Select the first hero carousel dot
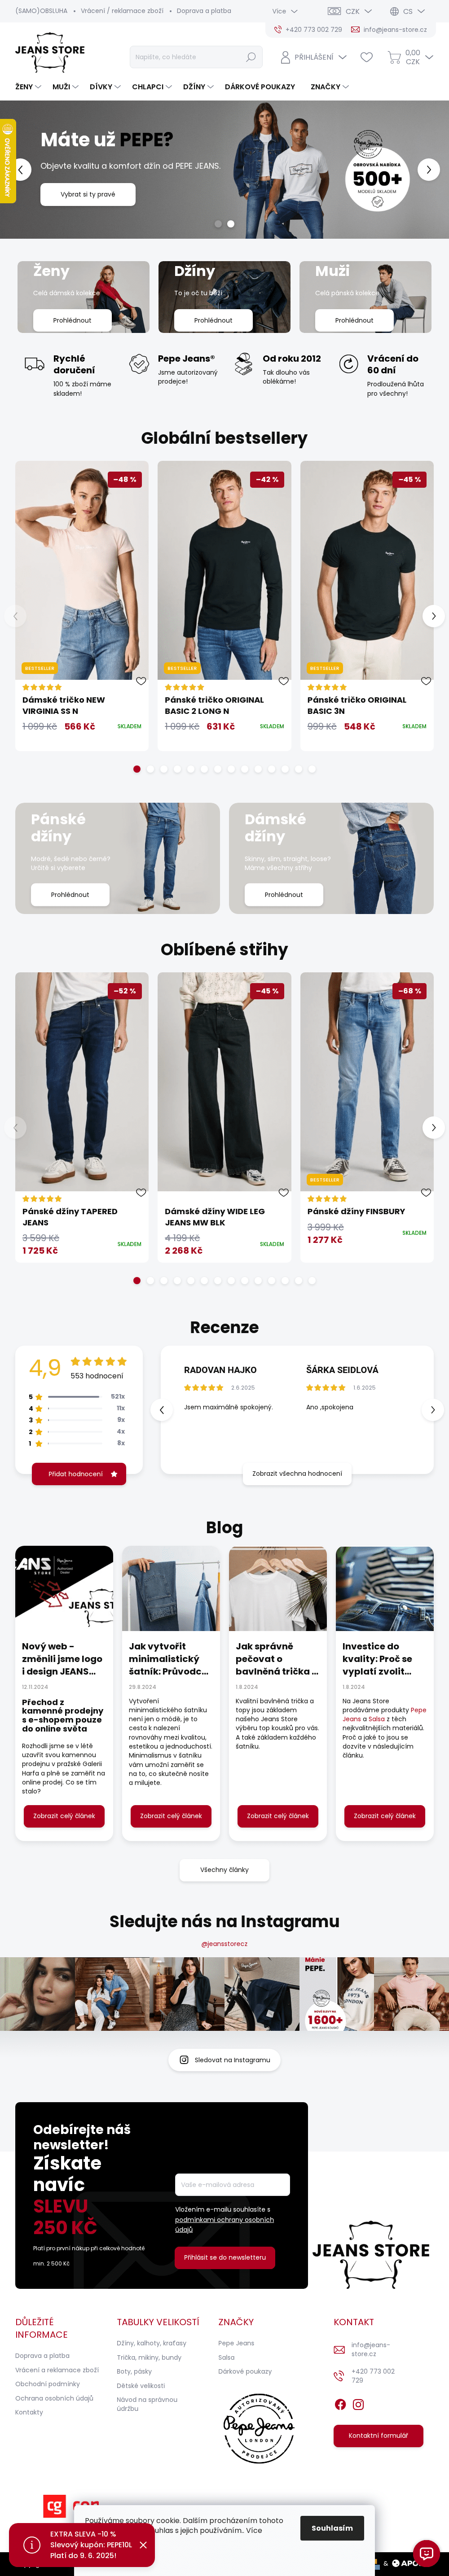The image size is (449, 2576). (x=218, y=224)
